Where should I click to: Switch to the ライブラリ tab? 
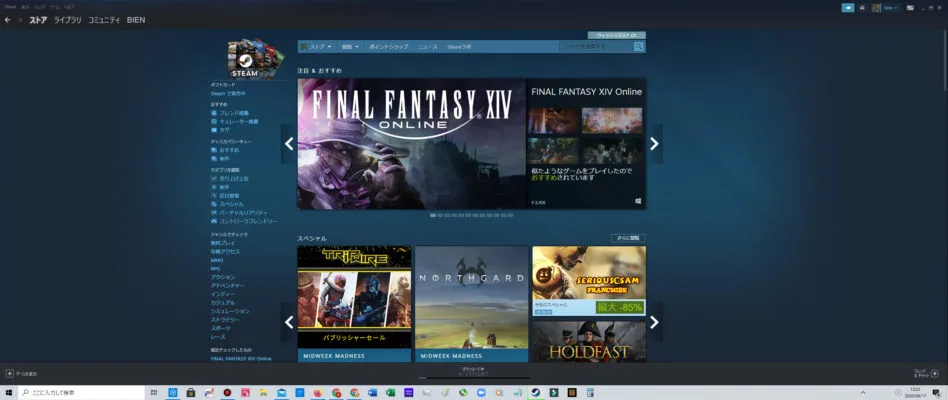(x=68, y=20)
